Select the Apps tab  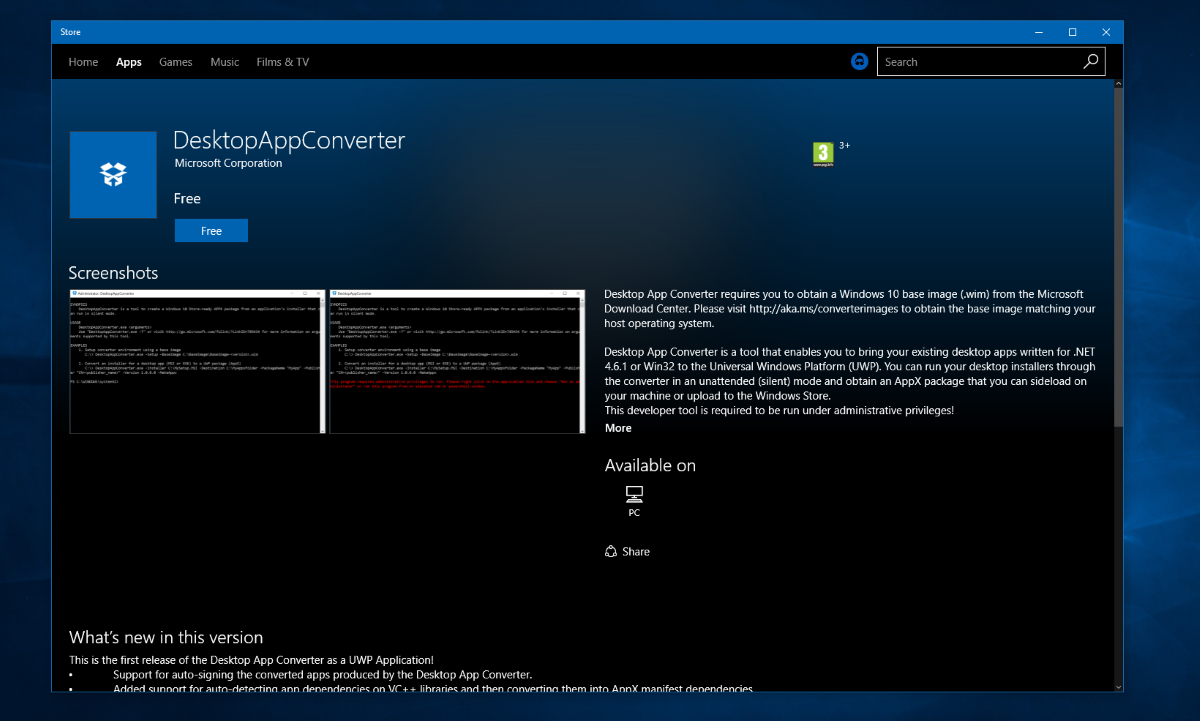click(129, 62)
